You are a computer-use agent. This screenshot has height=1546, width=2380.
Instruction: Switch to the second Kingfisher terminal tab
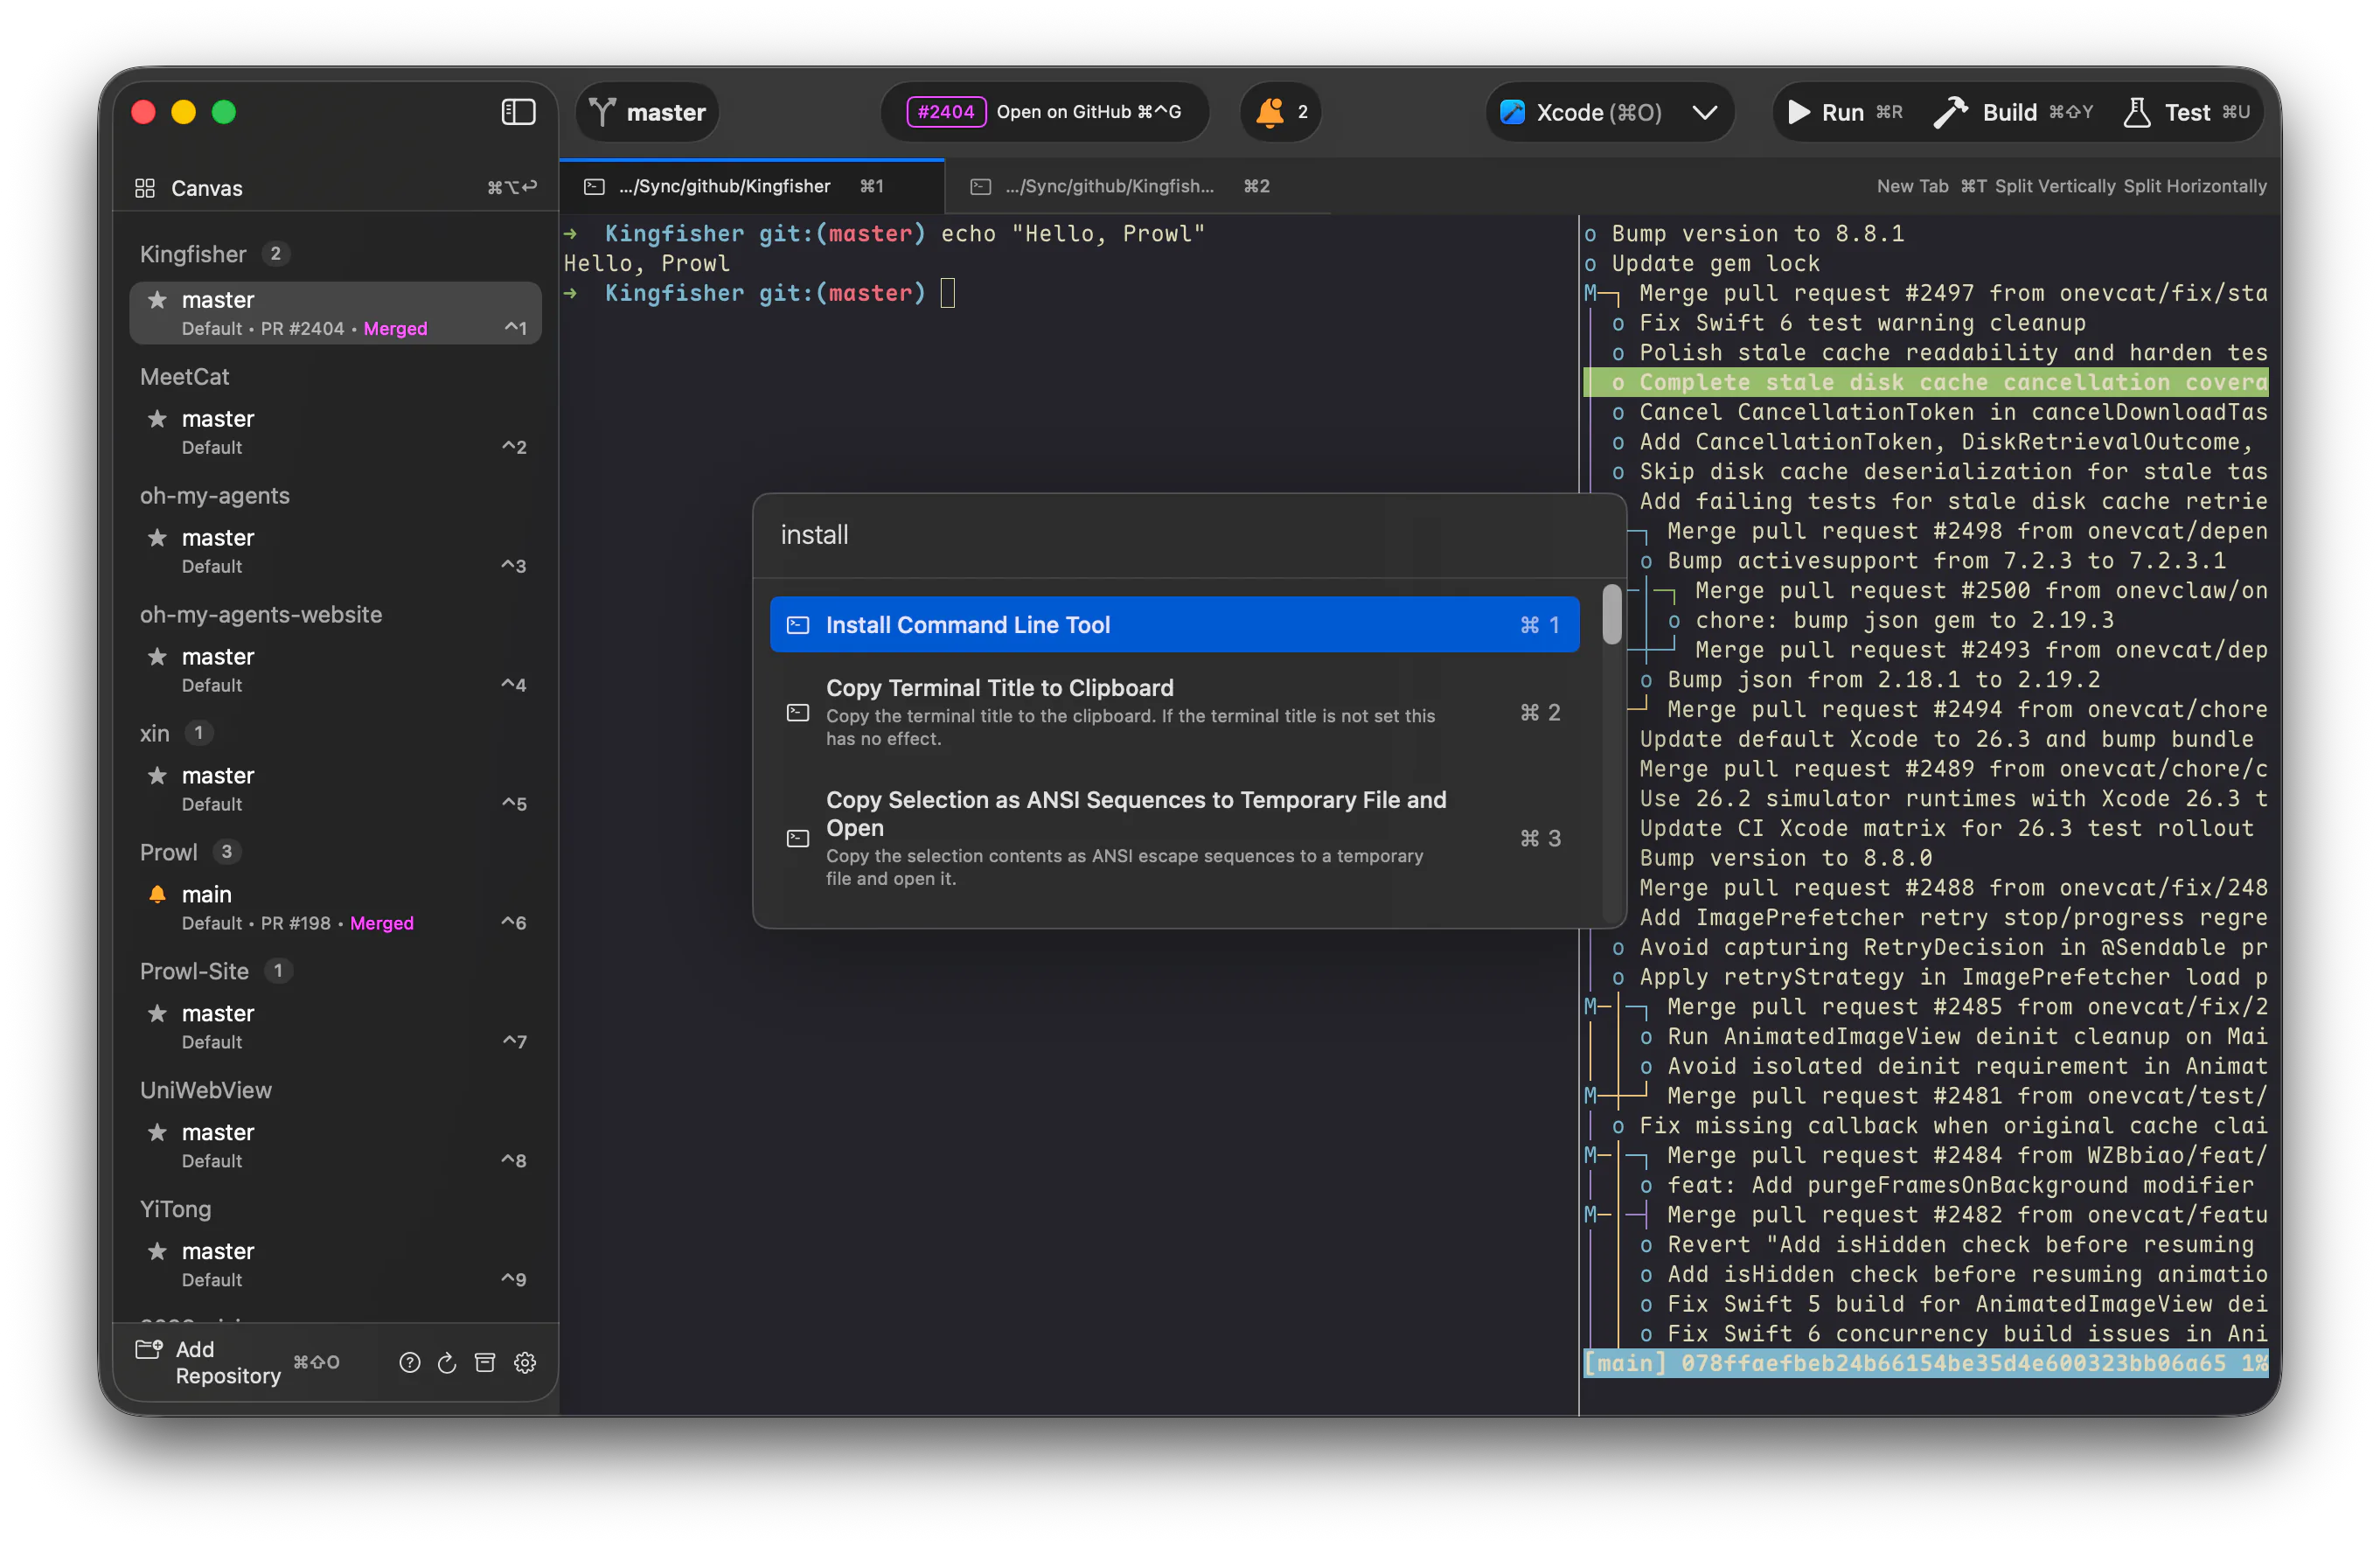click(1110, 186)
